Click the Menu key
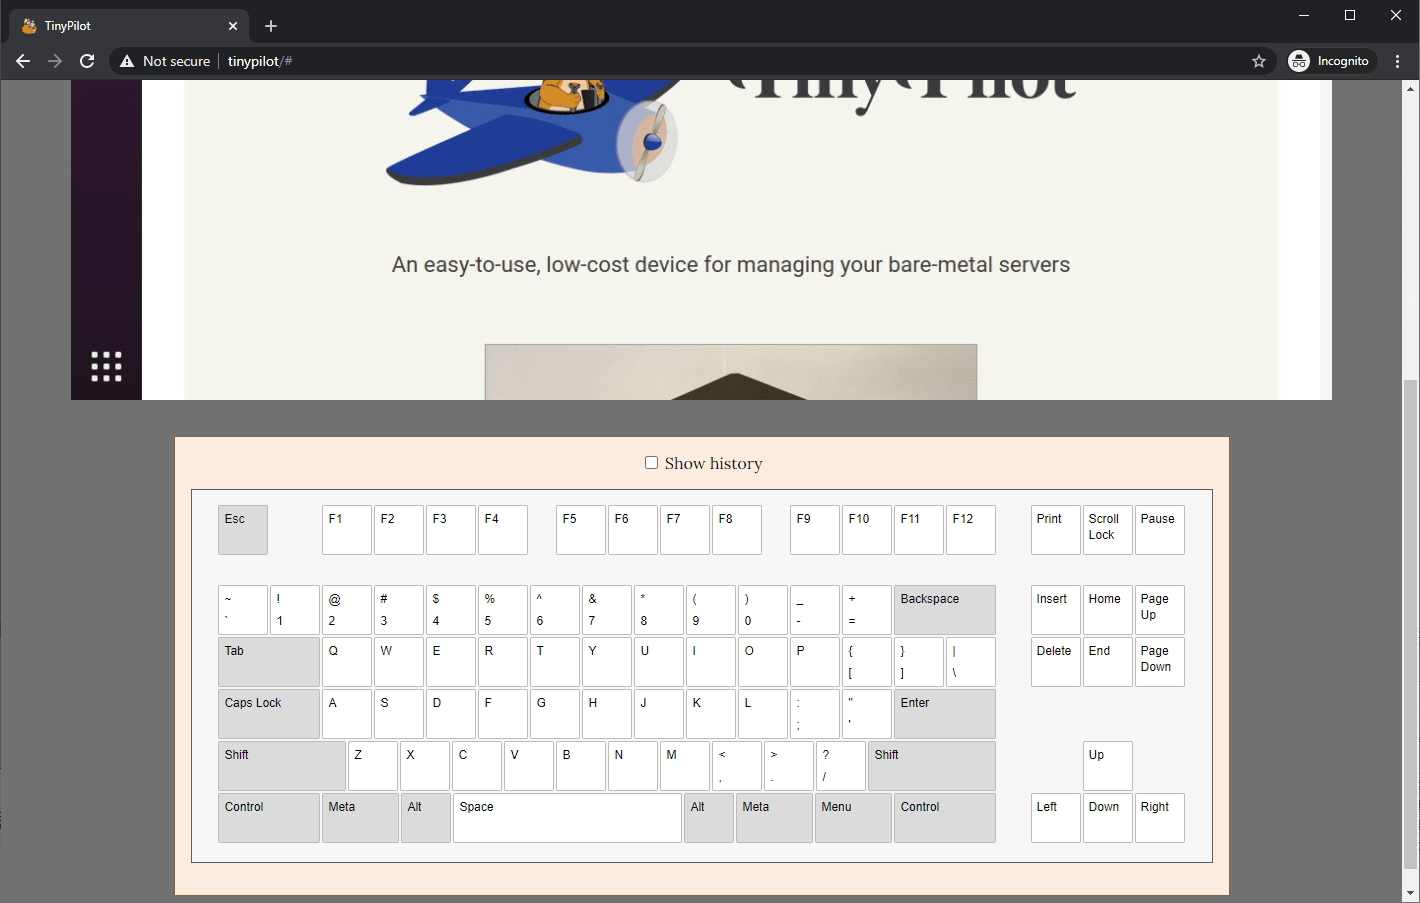 [853, 818]
